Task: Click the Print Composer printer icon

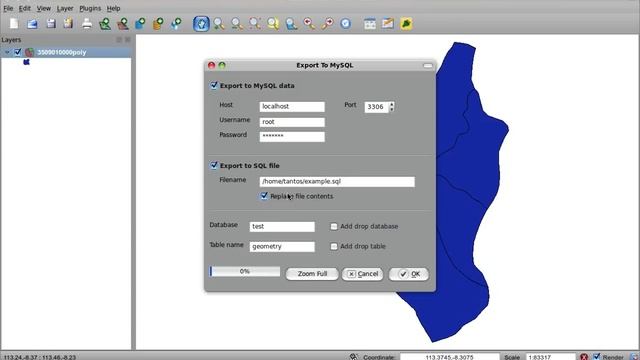Action: pyautogui.click(x=87, y=24)
